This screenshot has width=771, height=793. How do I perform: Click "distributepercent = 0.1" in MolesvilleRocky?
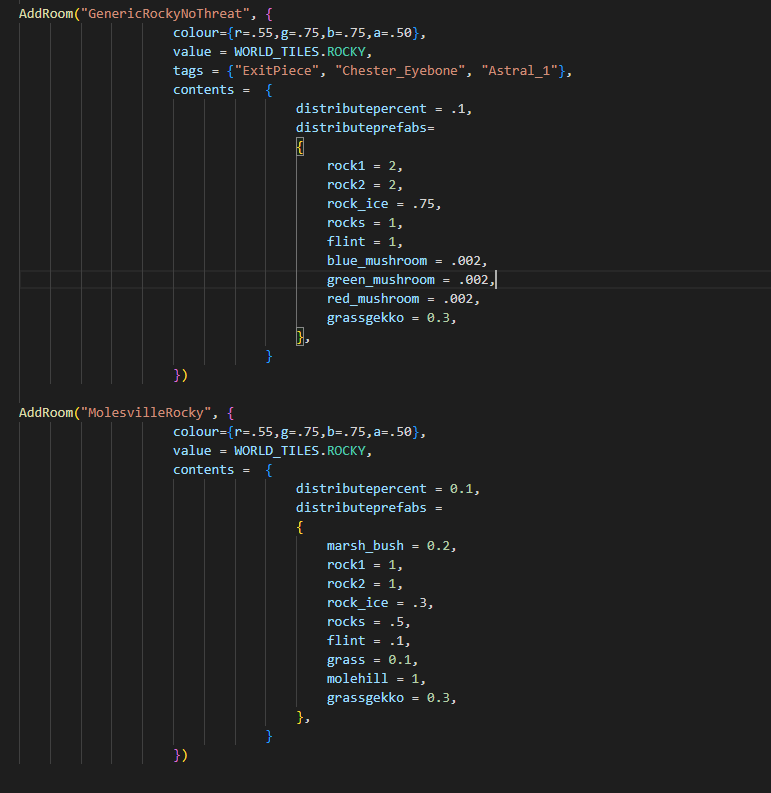click(x=387, y=488)
